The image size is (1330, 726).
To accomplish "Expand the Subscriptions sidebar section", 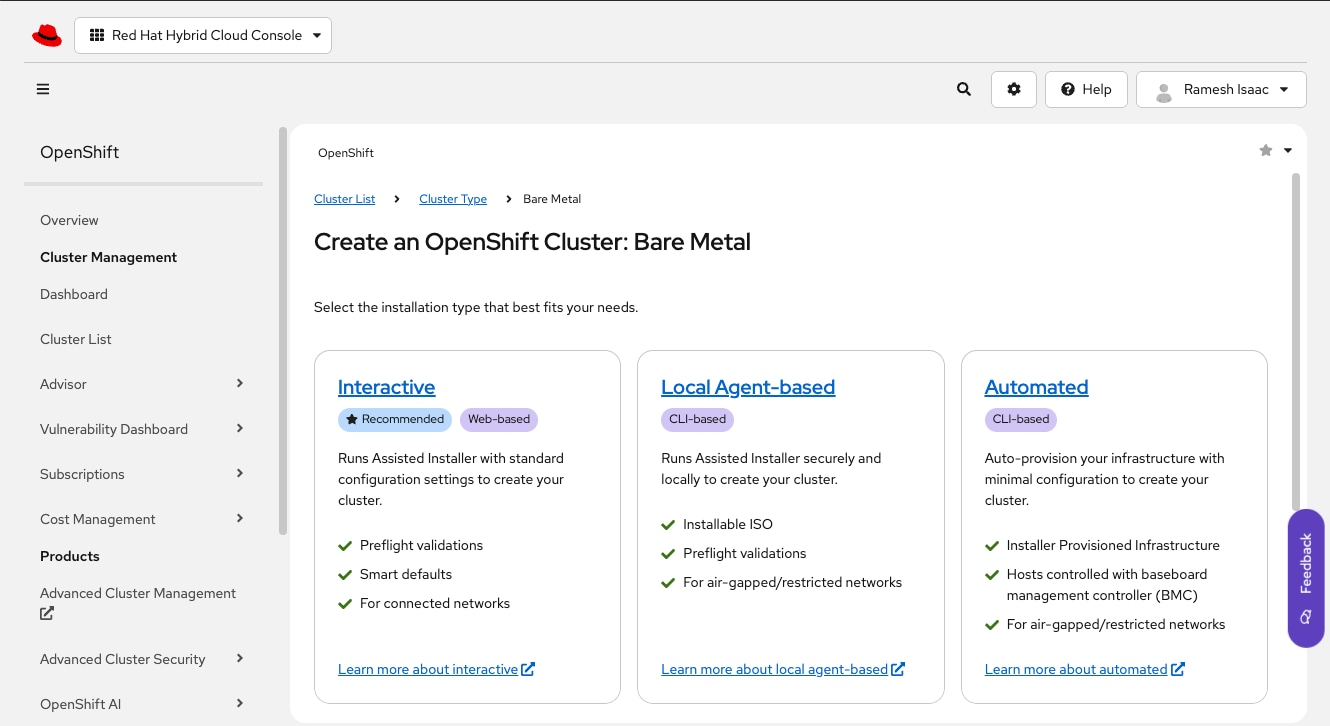I will [x=240, y=474].
